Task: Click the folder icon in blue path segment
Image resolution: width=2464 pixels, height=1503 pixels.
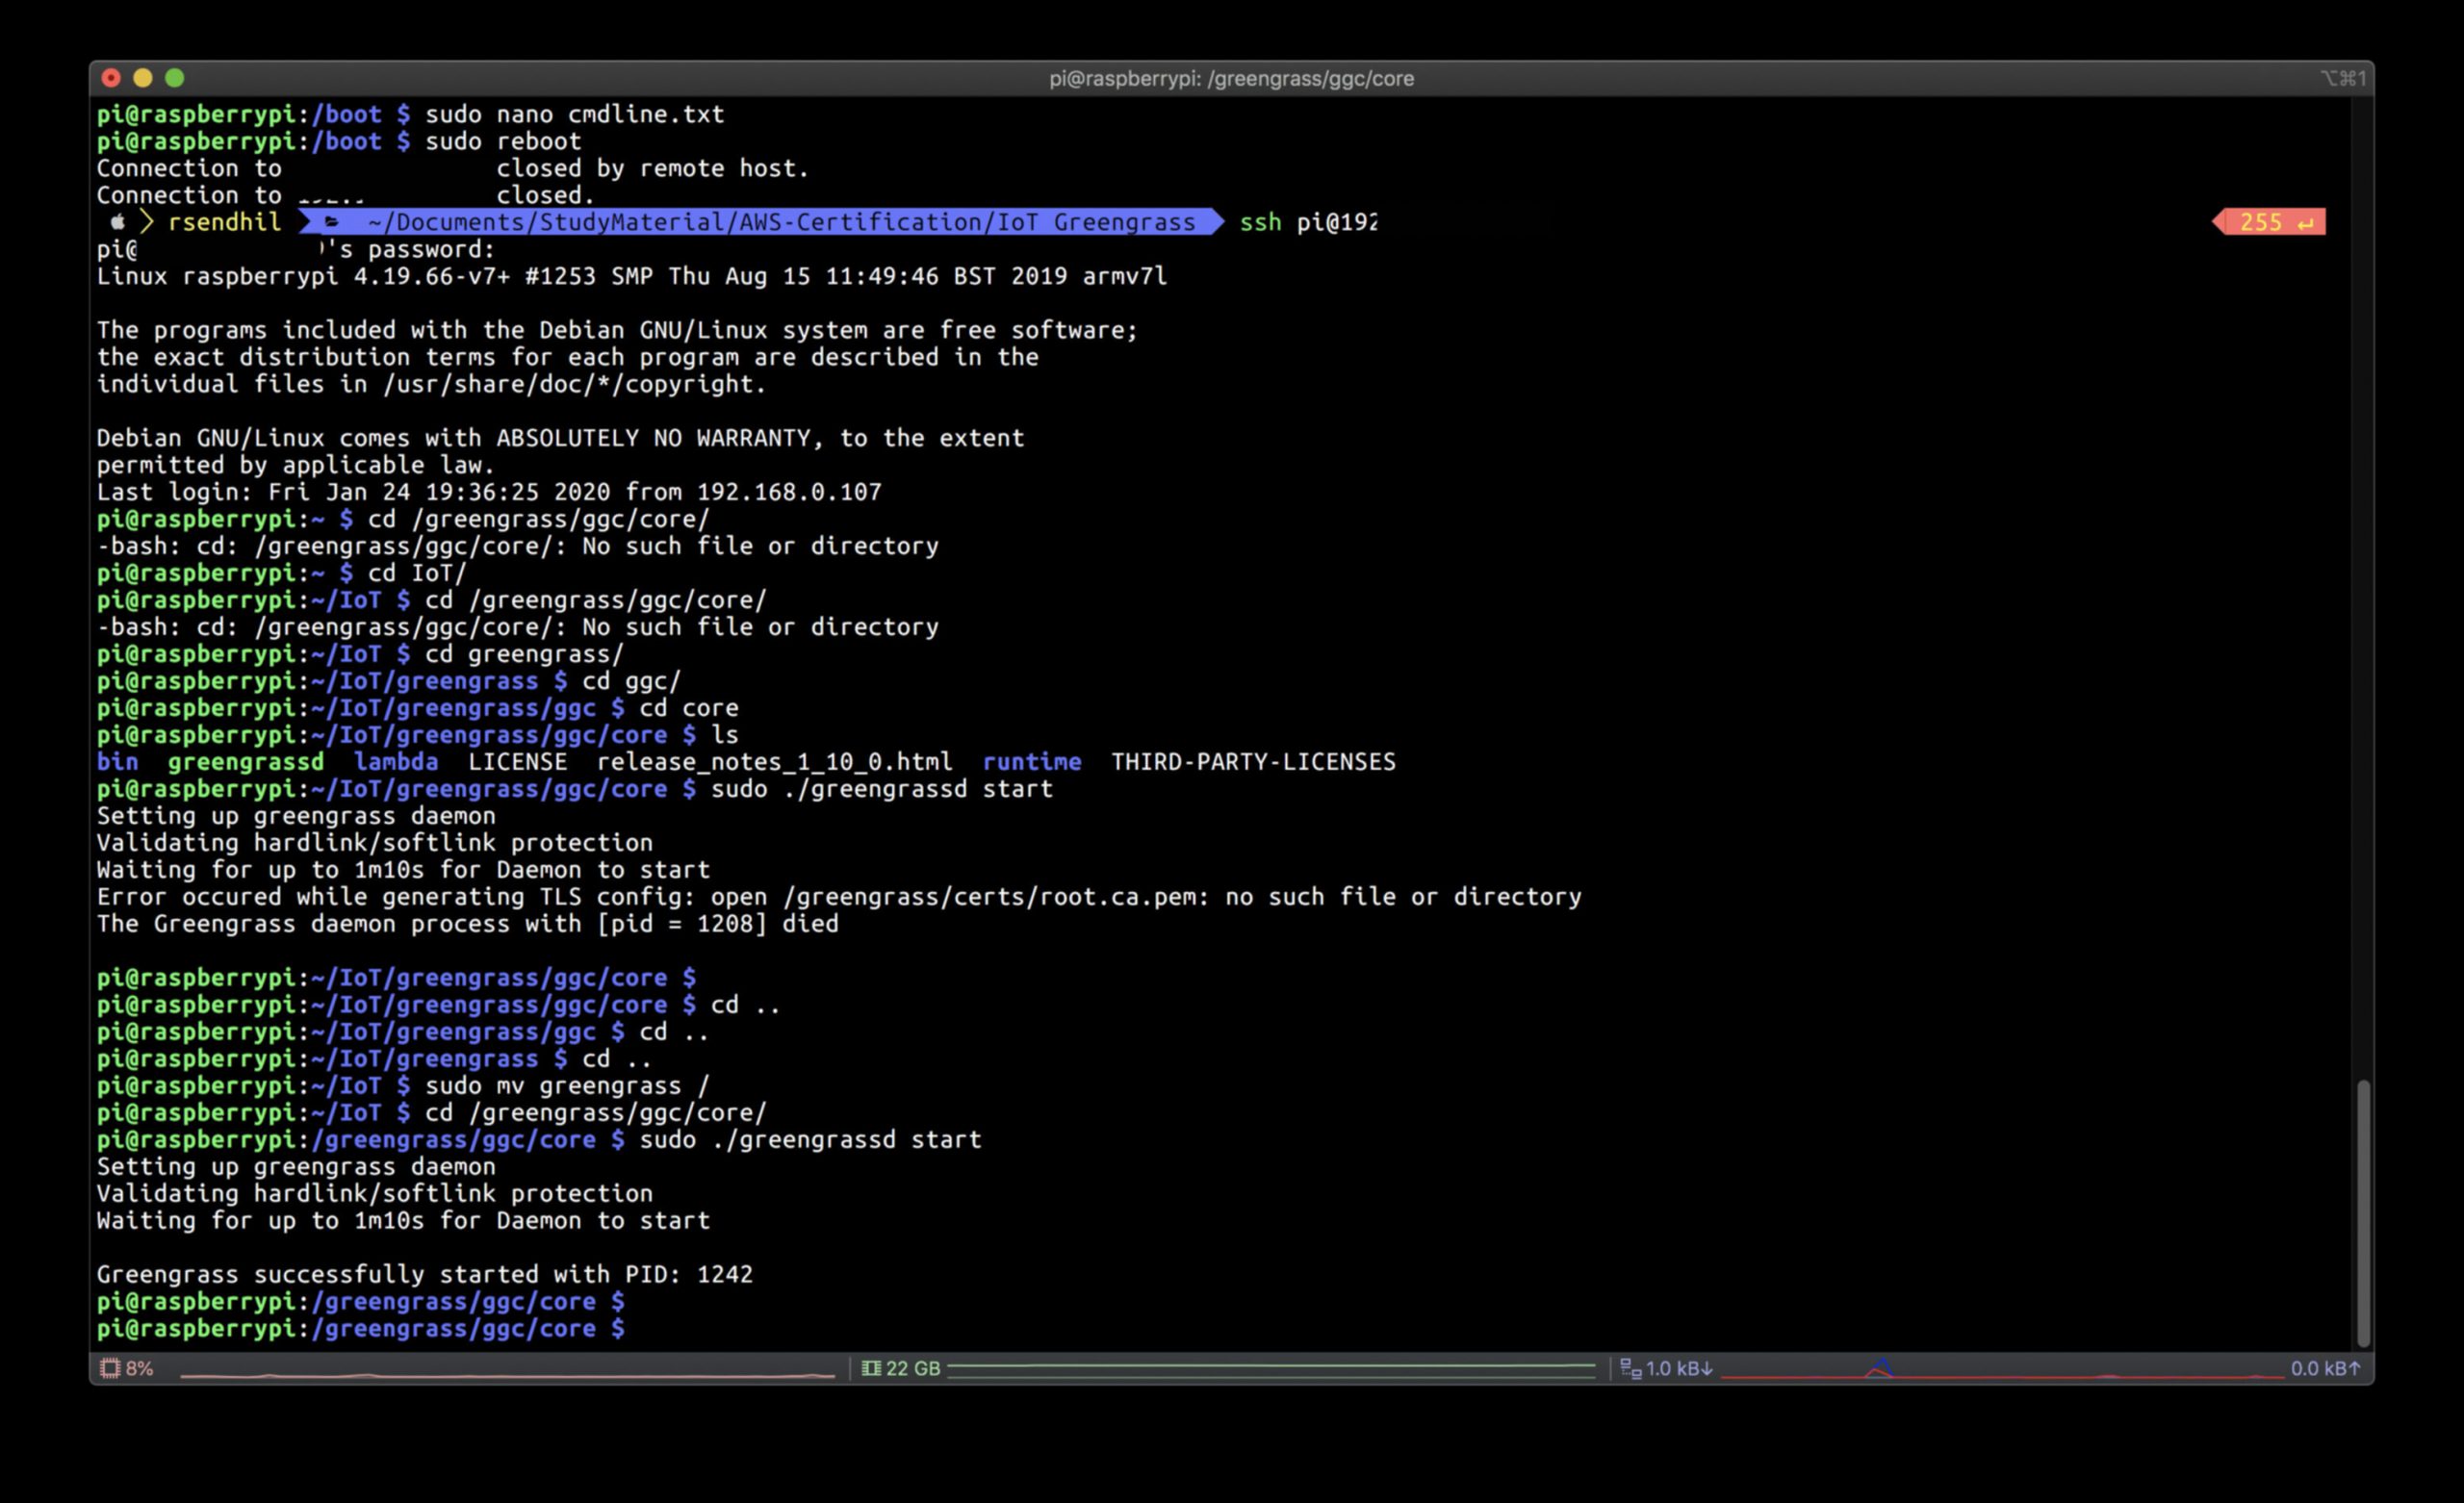Action: pyautogui.click(x=332, y=222)
